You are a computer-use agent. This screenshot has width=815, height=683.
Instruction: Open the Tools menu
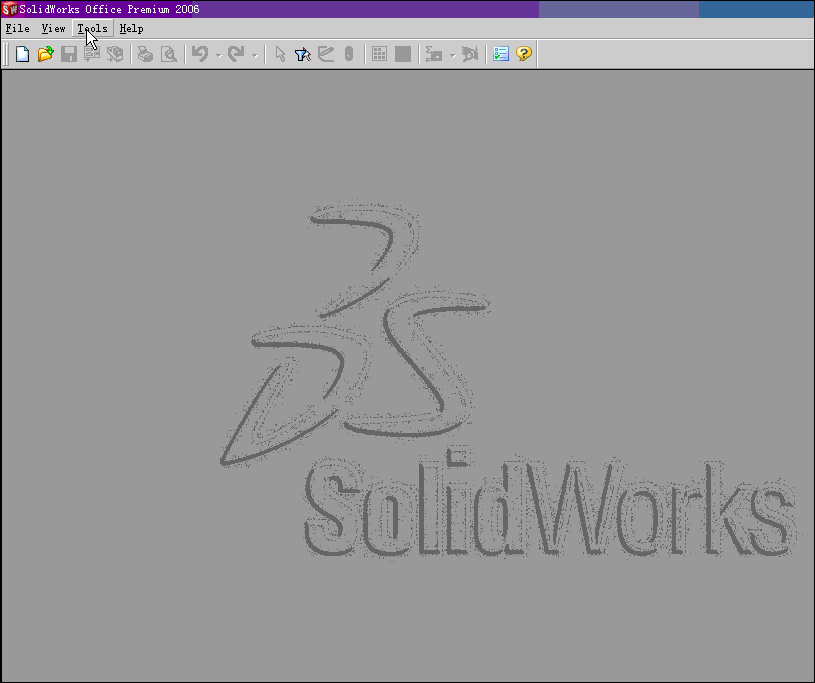point(93,29)
